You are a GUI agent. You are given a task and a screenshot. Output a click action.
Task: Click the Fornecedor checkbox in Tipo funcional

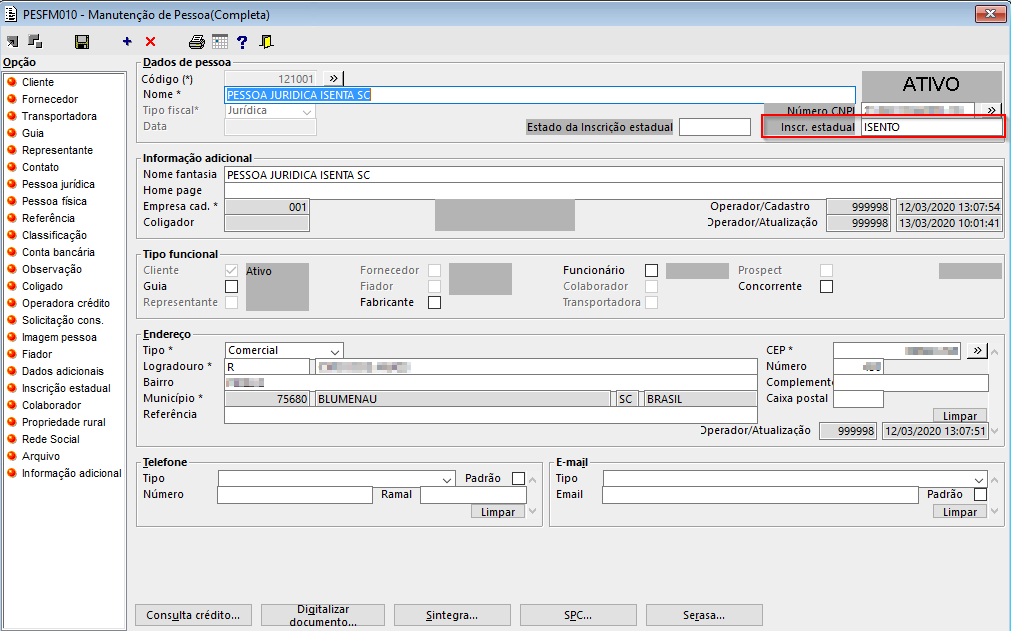click(435, 270)
